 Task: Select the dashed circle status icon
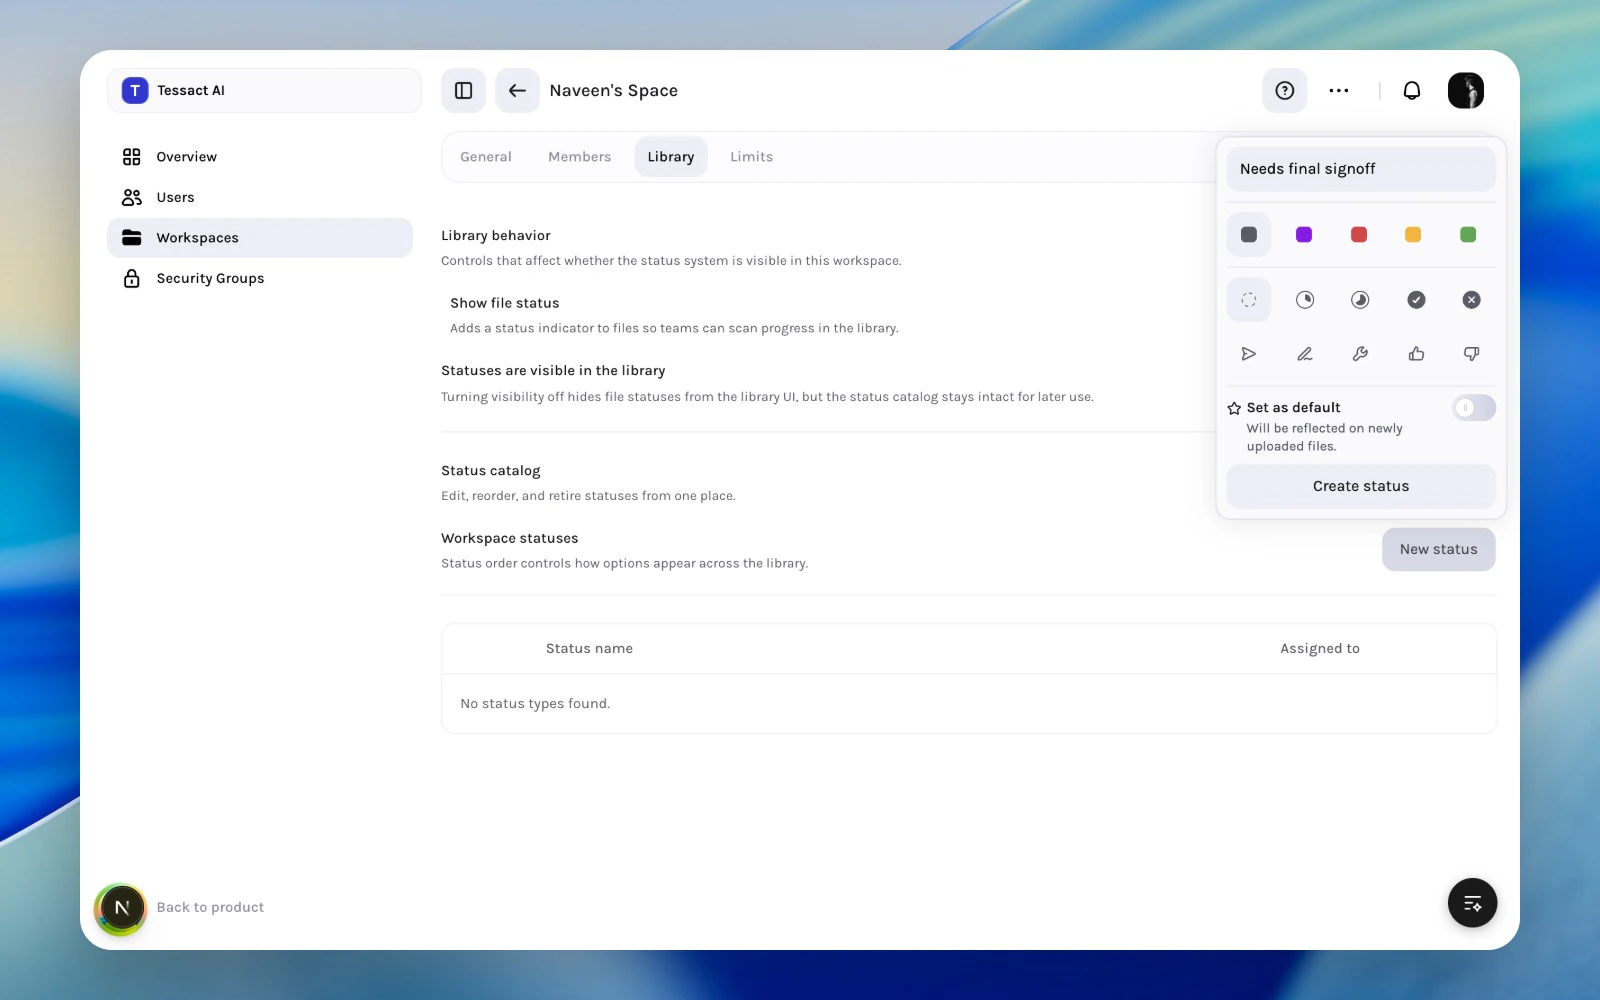click(x=1249, y=300)
